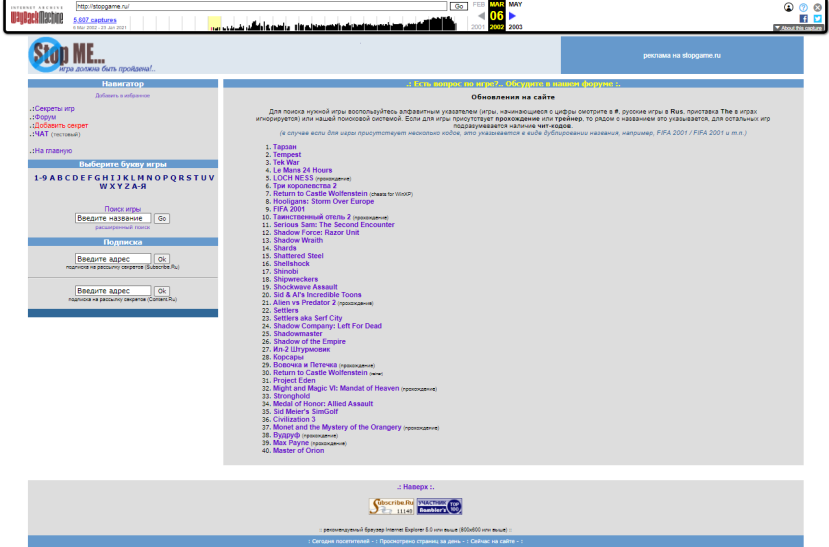Viewport: 829px width, 547px height.
Task: Go to next capture arrow
Action: pos(512,16)
